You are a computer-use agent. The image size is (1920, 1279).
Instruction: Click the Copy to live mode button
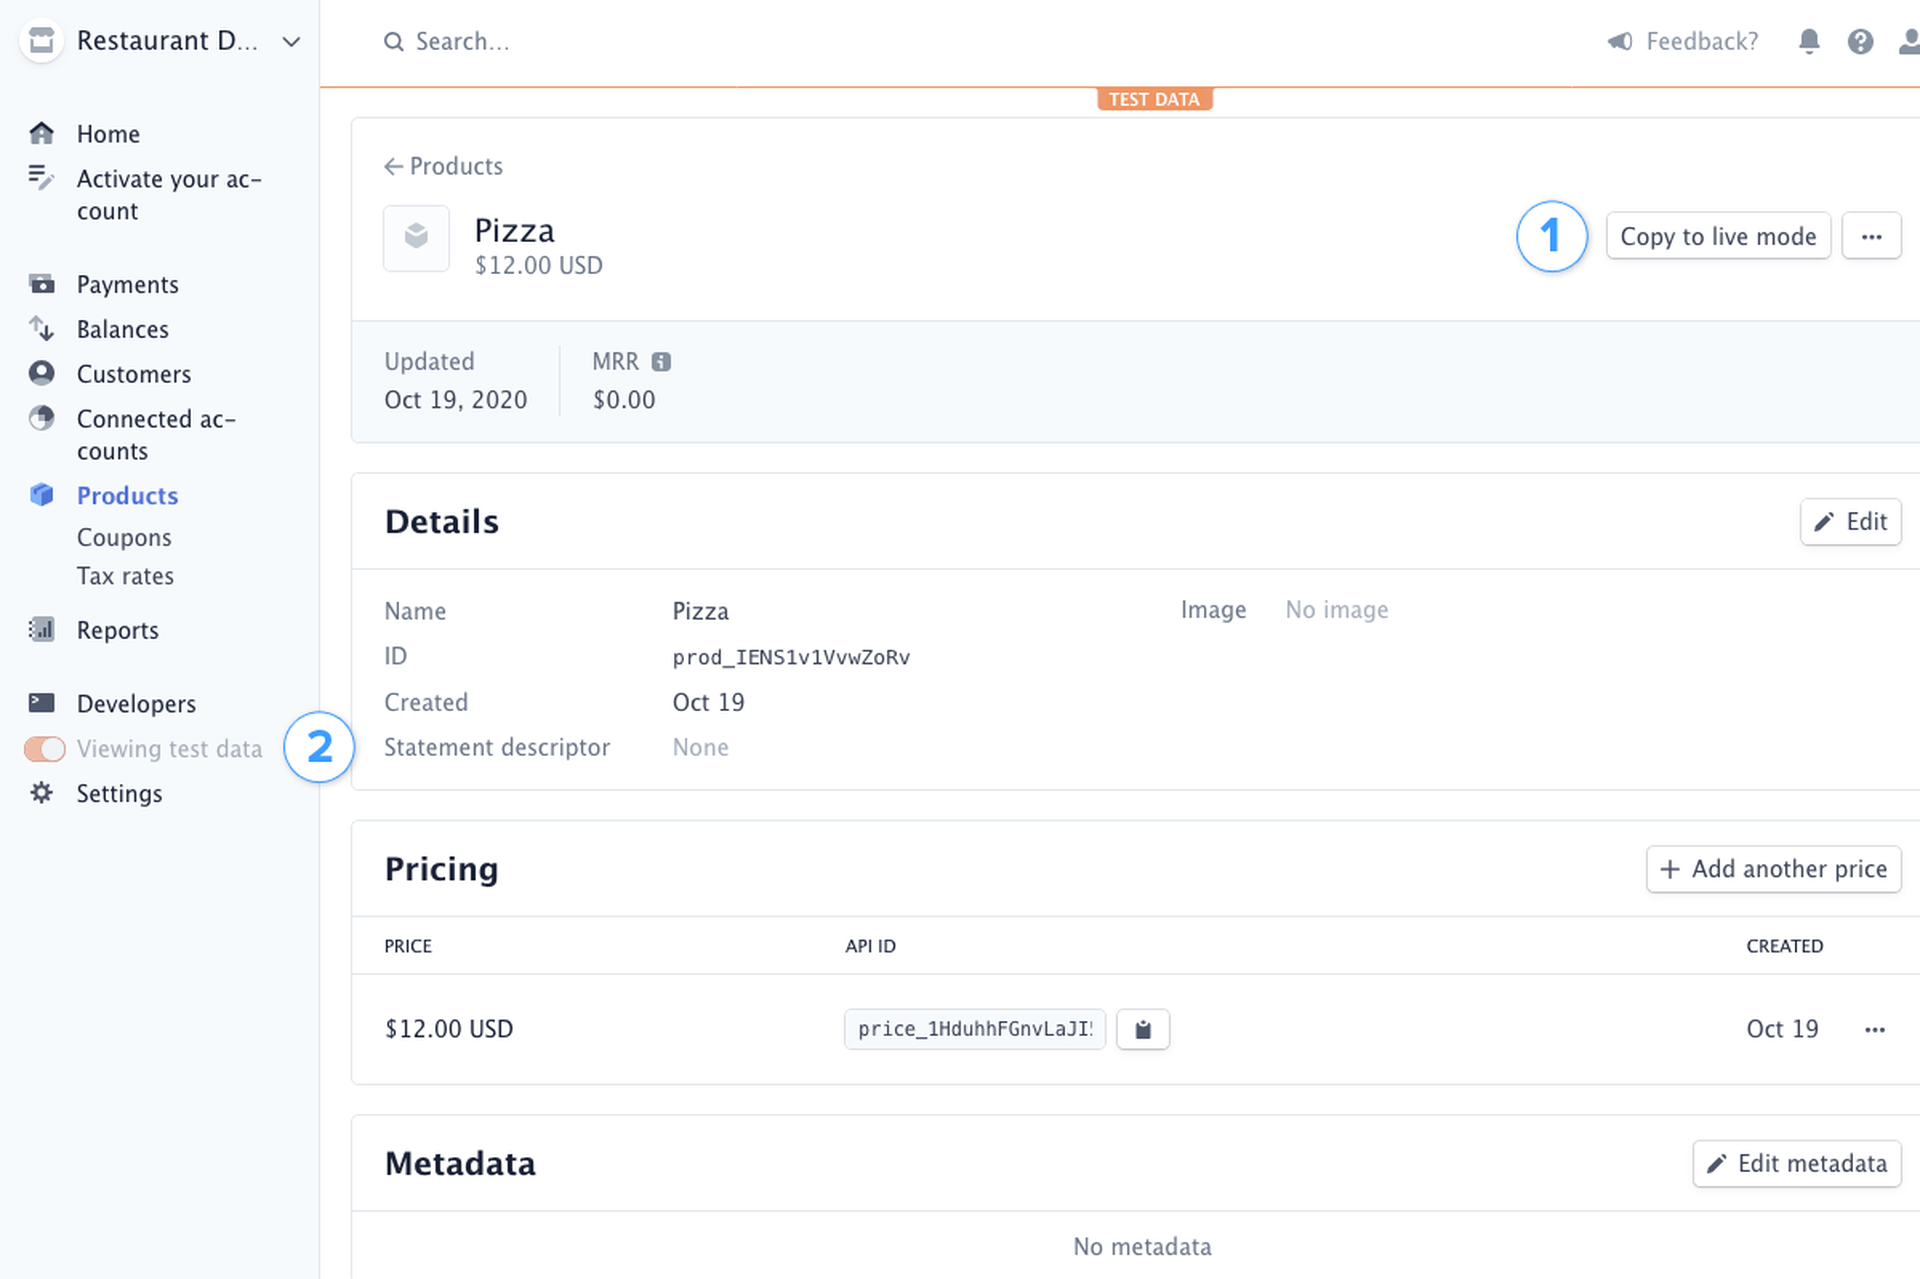1718,236
